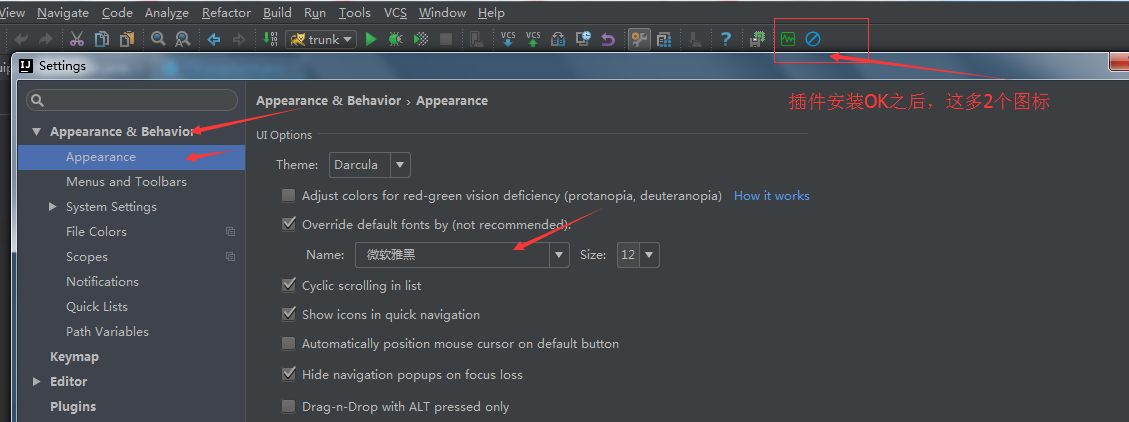This screenshot has width=1129, height=422.
Task: Open Find with the magnifier icon
Action: pyautogui.click(x=158, y=39)
